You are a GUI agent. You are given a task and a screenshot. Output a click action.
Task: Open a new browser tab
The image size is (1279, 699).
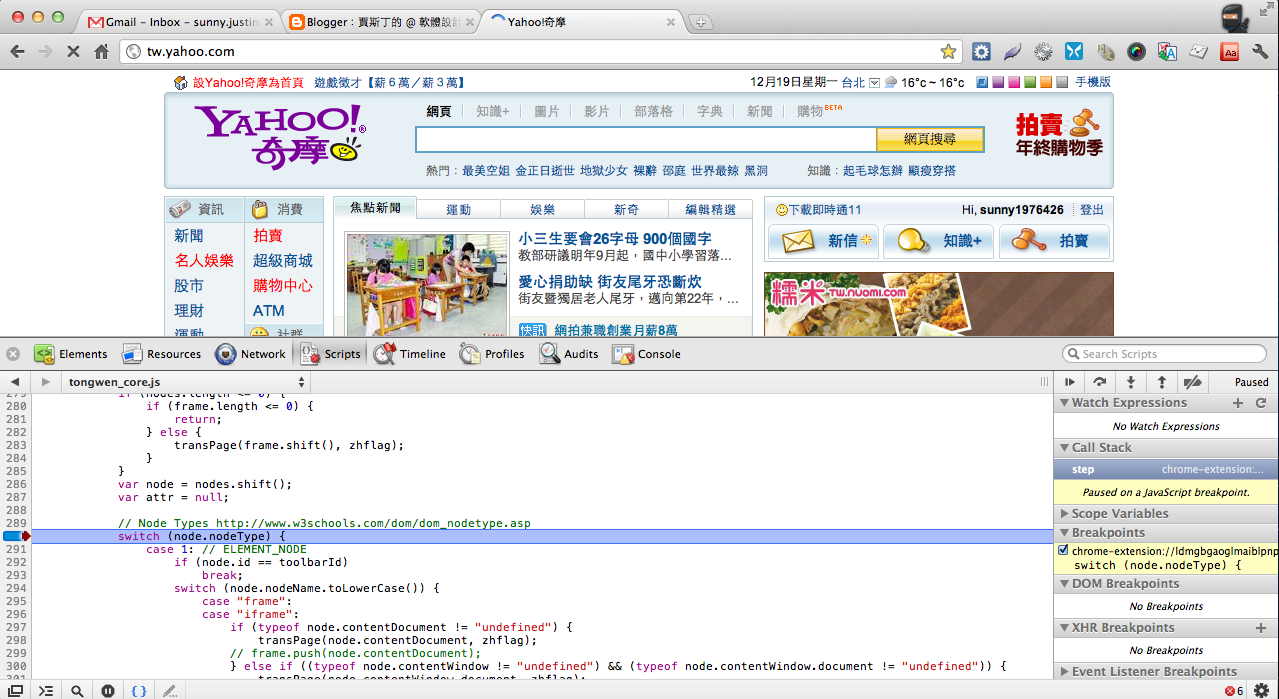[x=701, y=22]
